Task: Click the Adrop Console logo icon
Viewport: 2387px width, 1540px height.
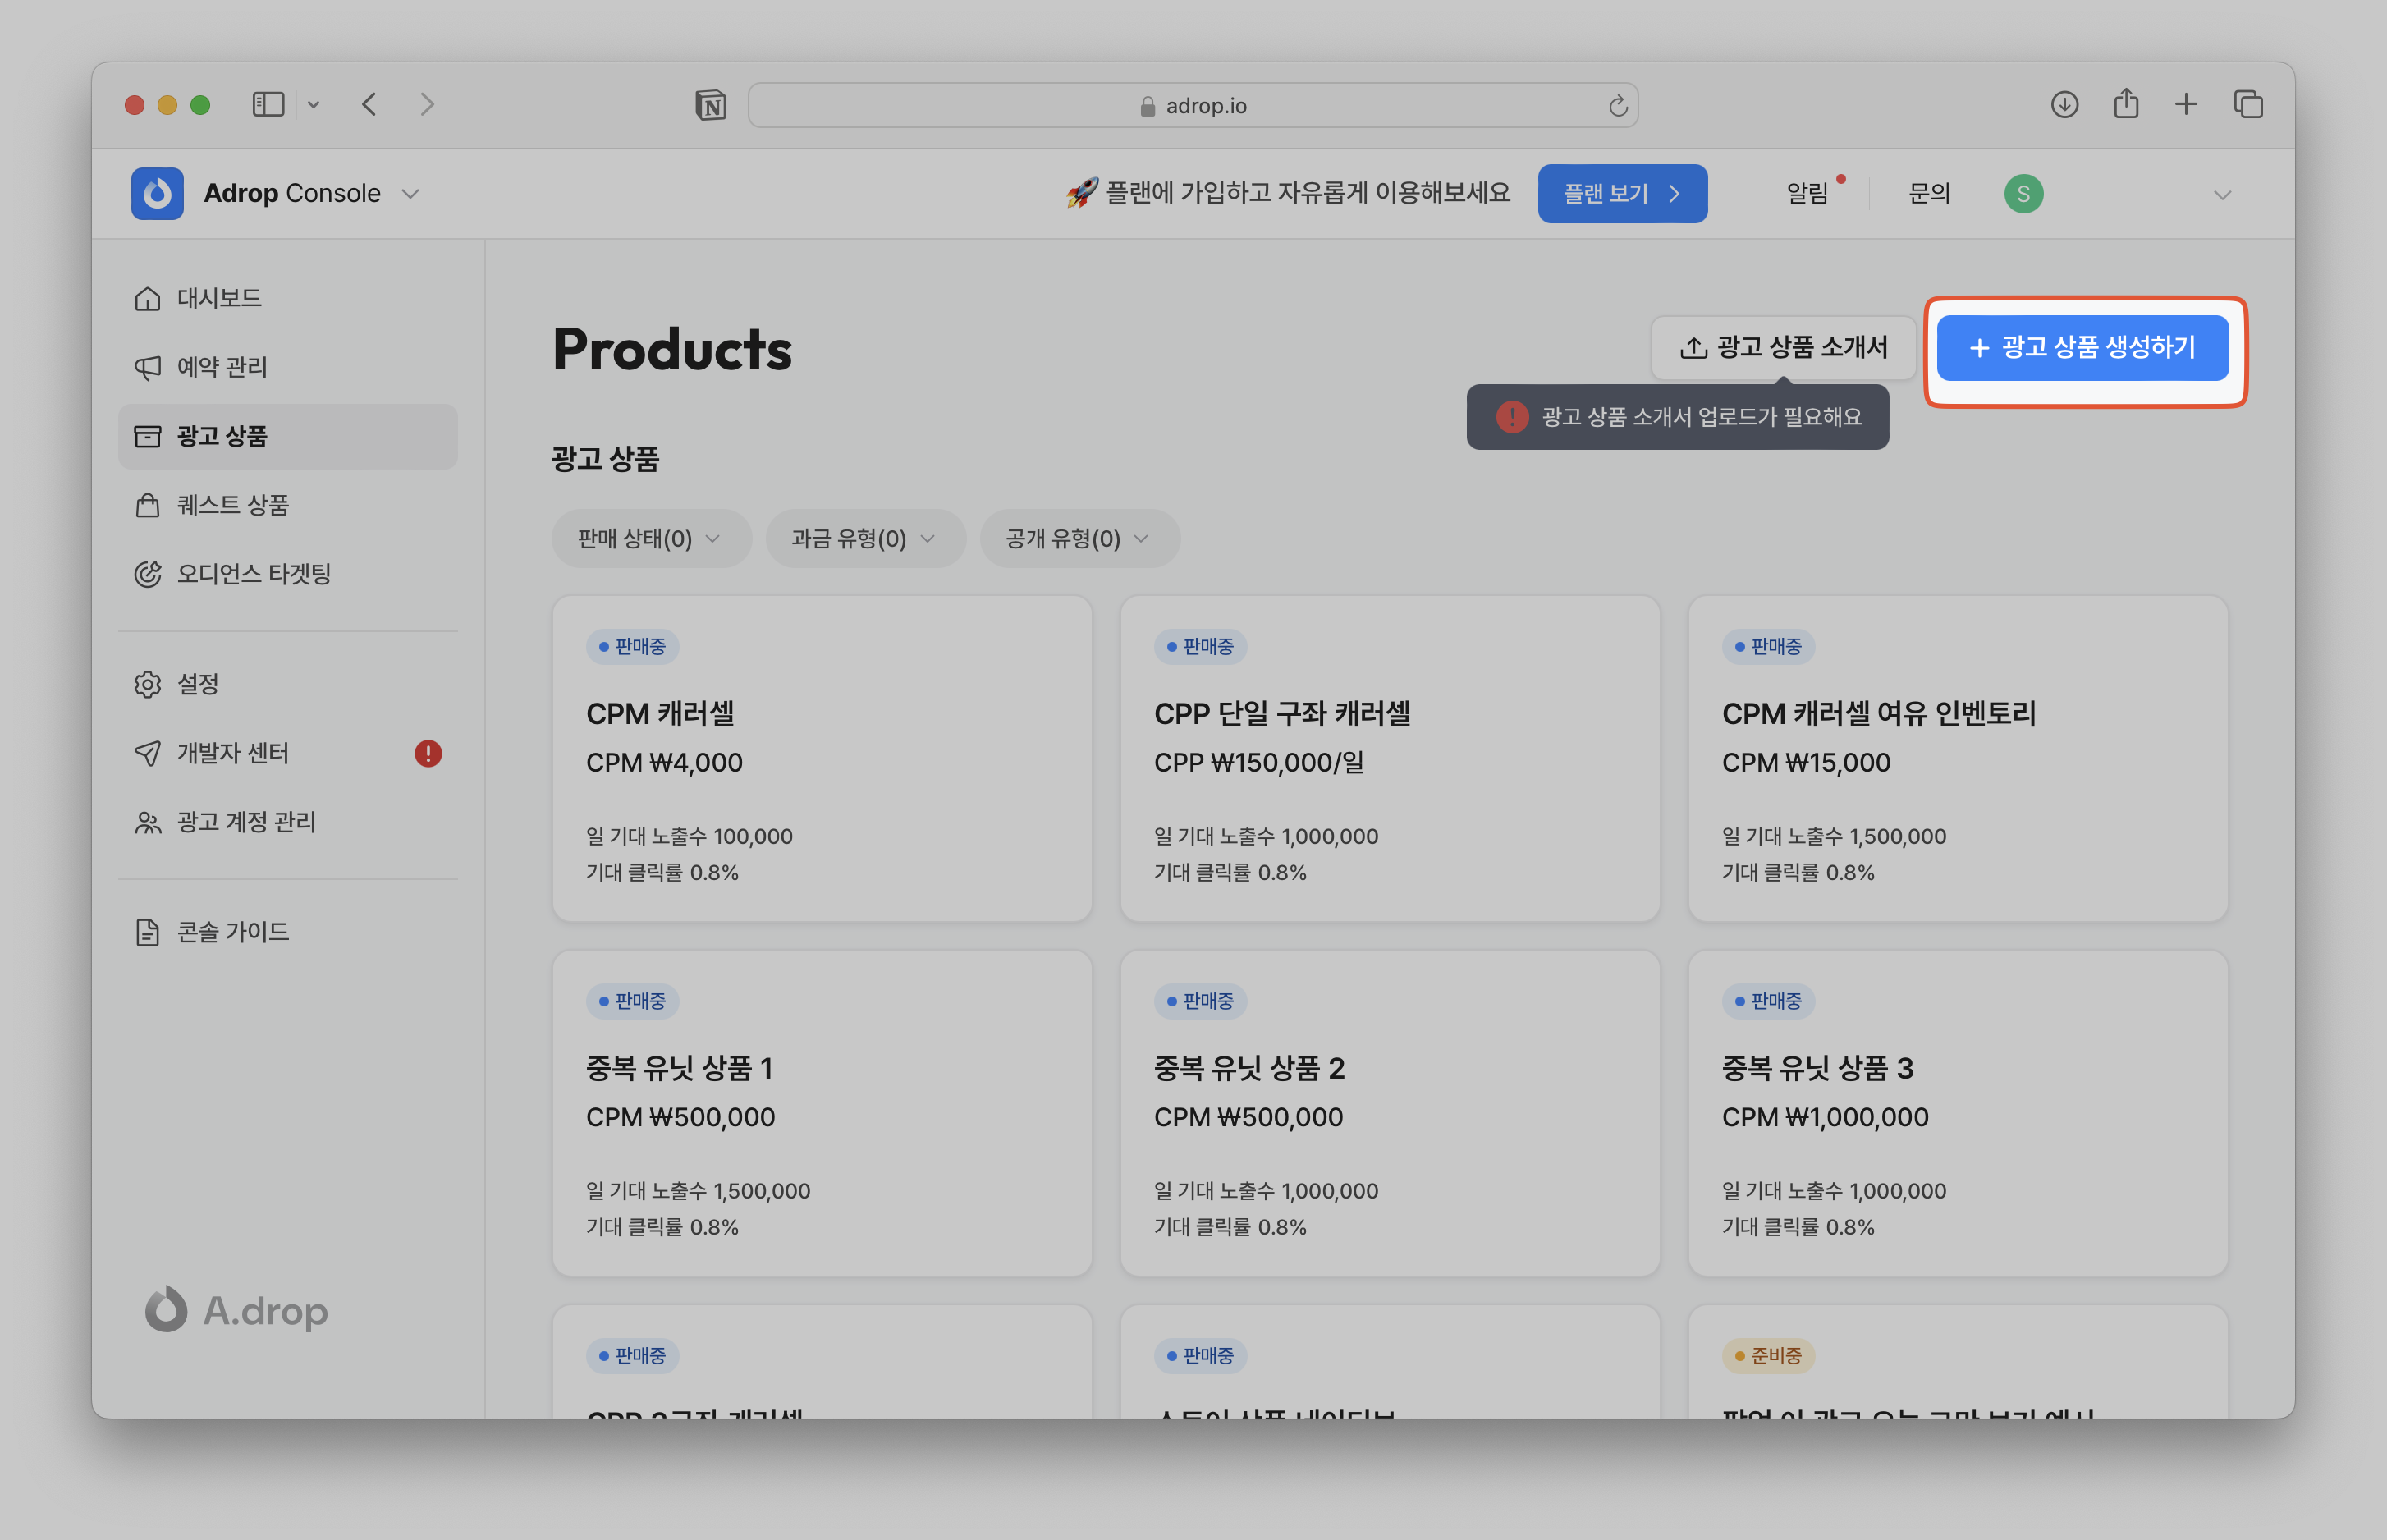Action: tap(157, 193)
